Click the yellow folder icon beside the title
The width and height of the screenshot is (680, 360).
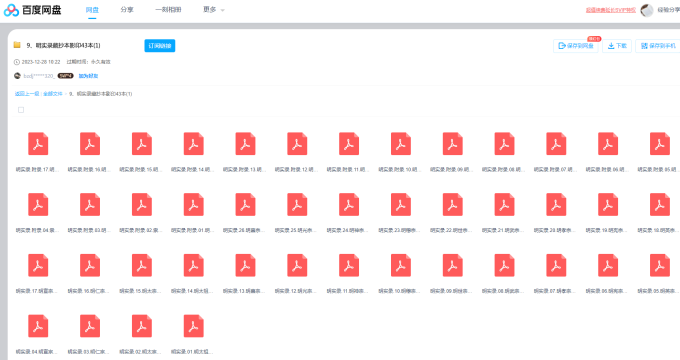point(17,45)
